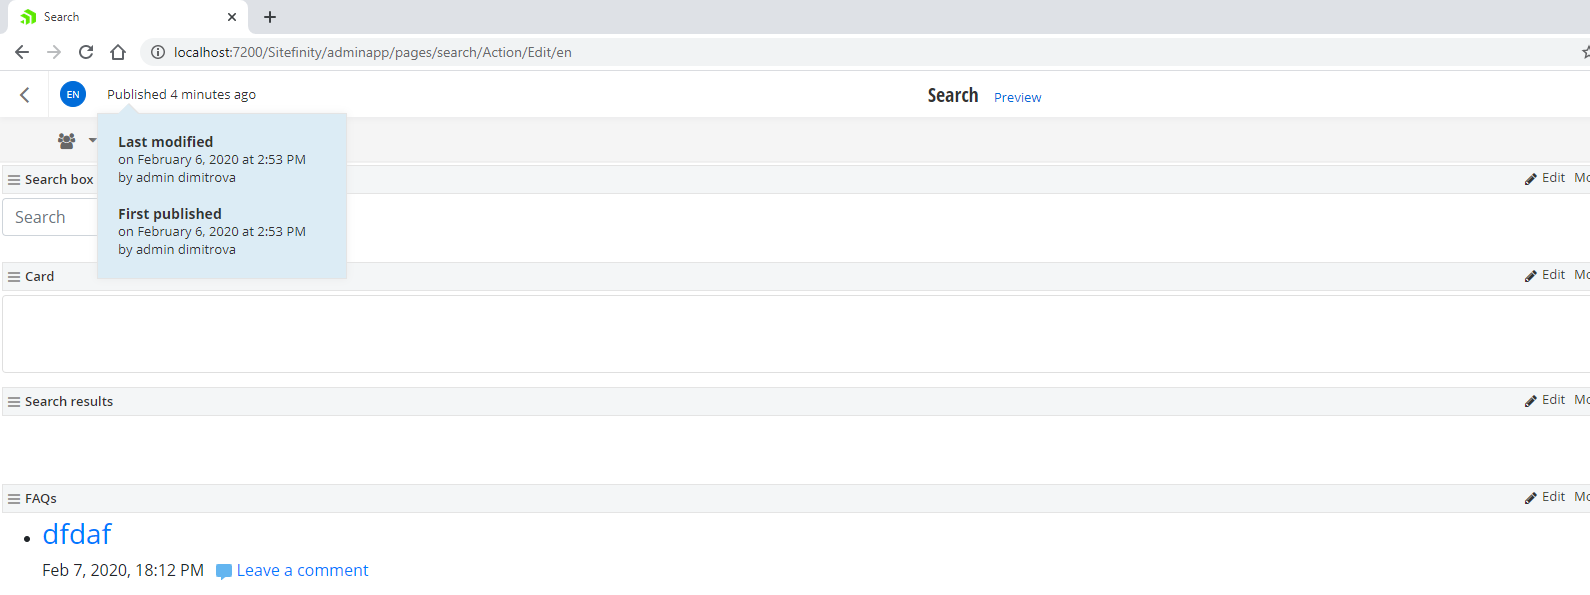This screenshot has width=1590, height=595.
Task: Click the Card widget label
Action: 40,277
